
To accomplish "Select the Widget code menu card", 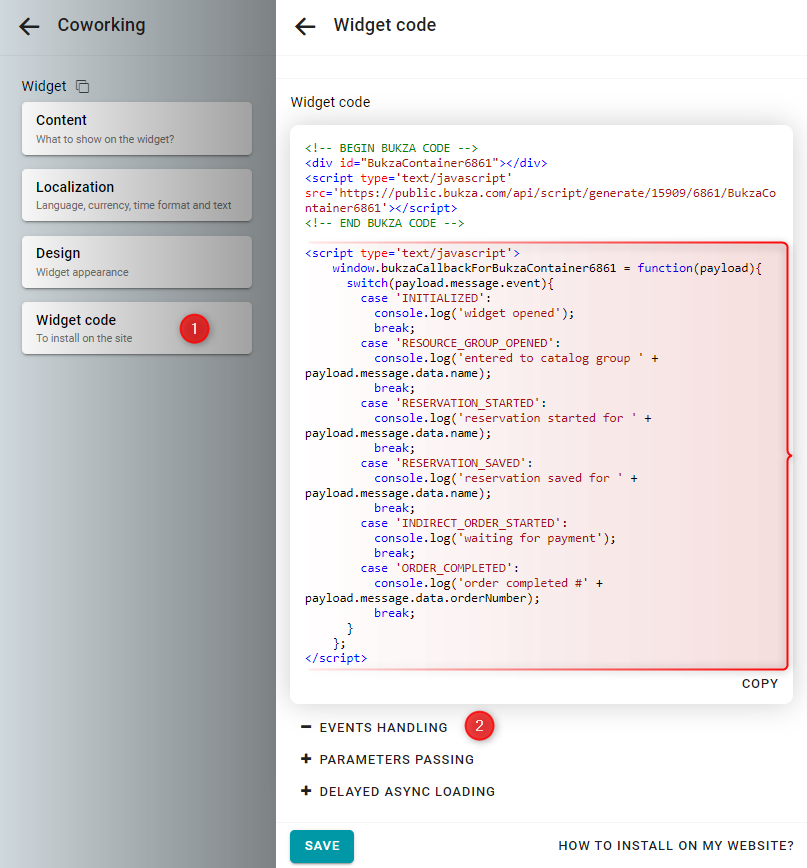I will pyautogui.click(x=137, y=328).
